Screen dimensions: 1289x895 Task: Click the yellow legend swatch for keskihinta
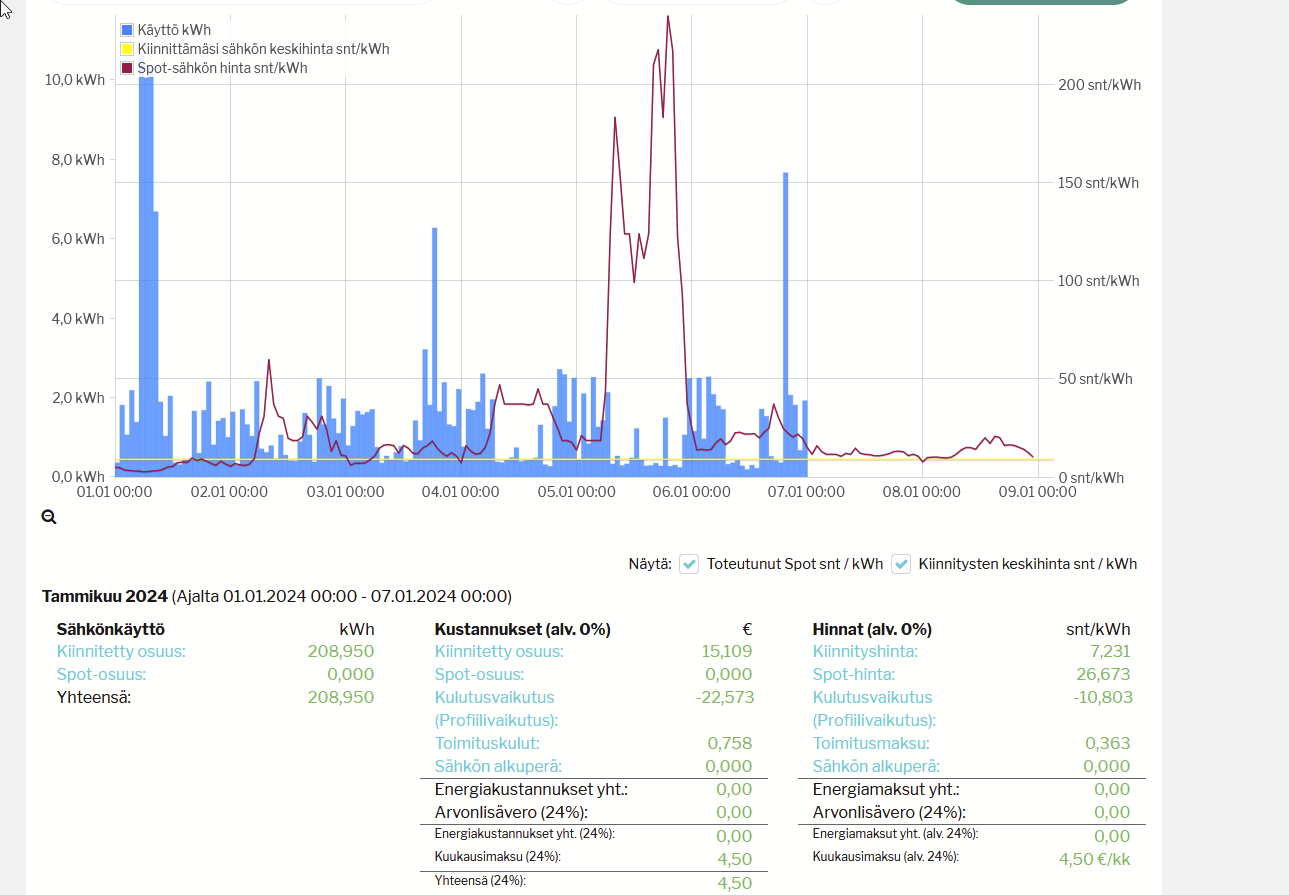127,49
